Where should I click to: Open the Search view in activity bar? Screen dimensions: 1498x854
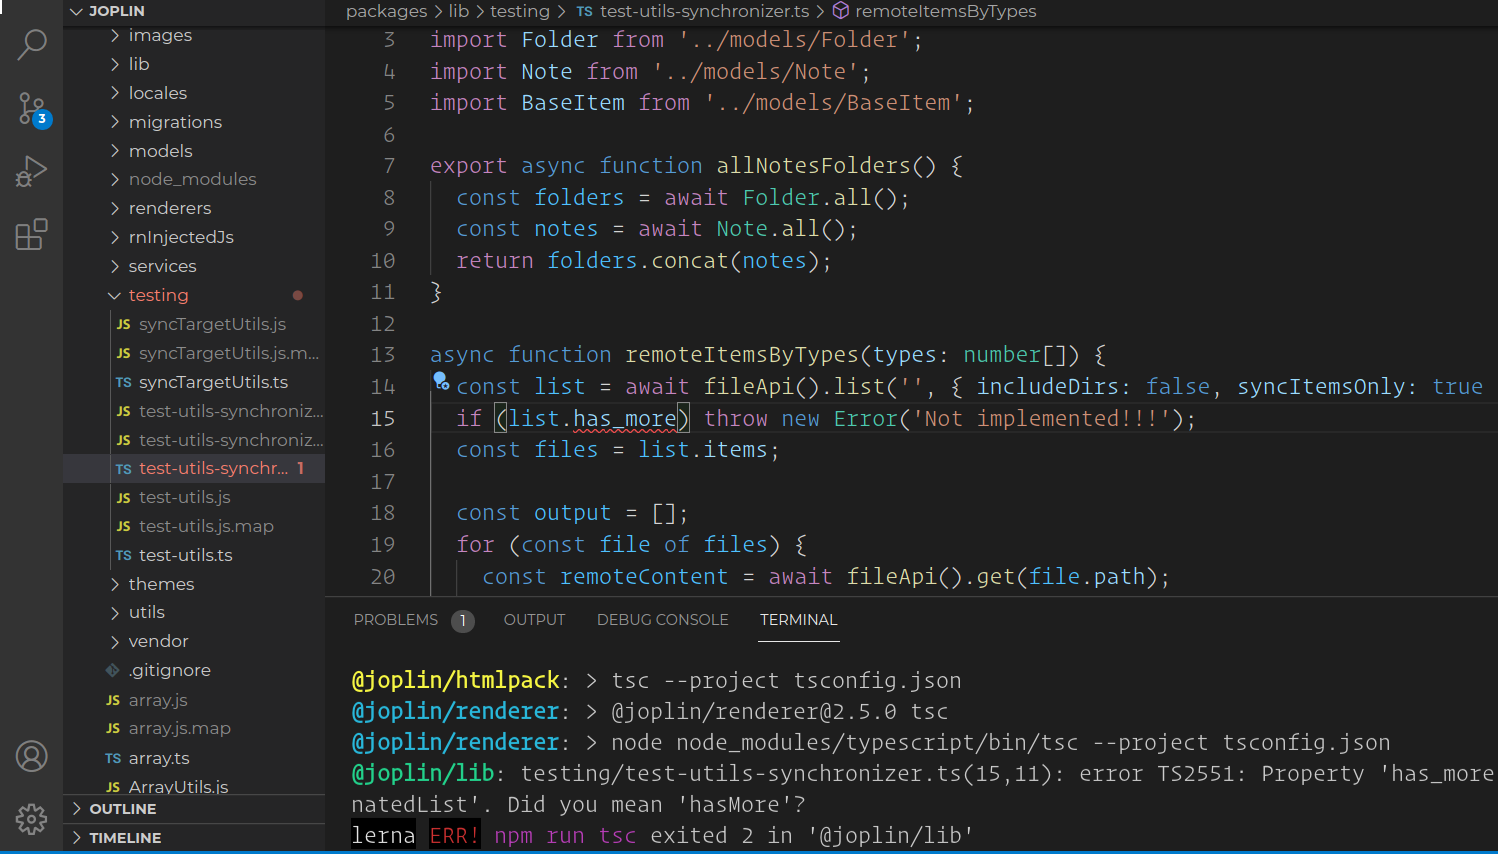32,45
